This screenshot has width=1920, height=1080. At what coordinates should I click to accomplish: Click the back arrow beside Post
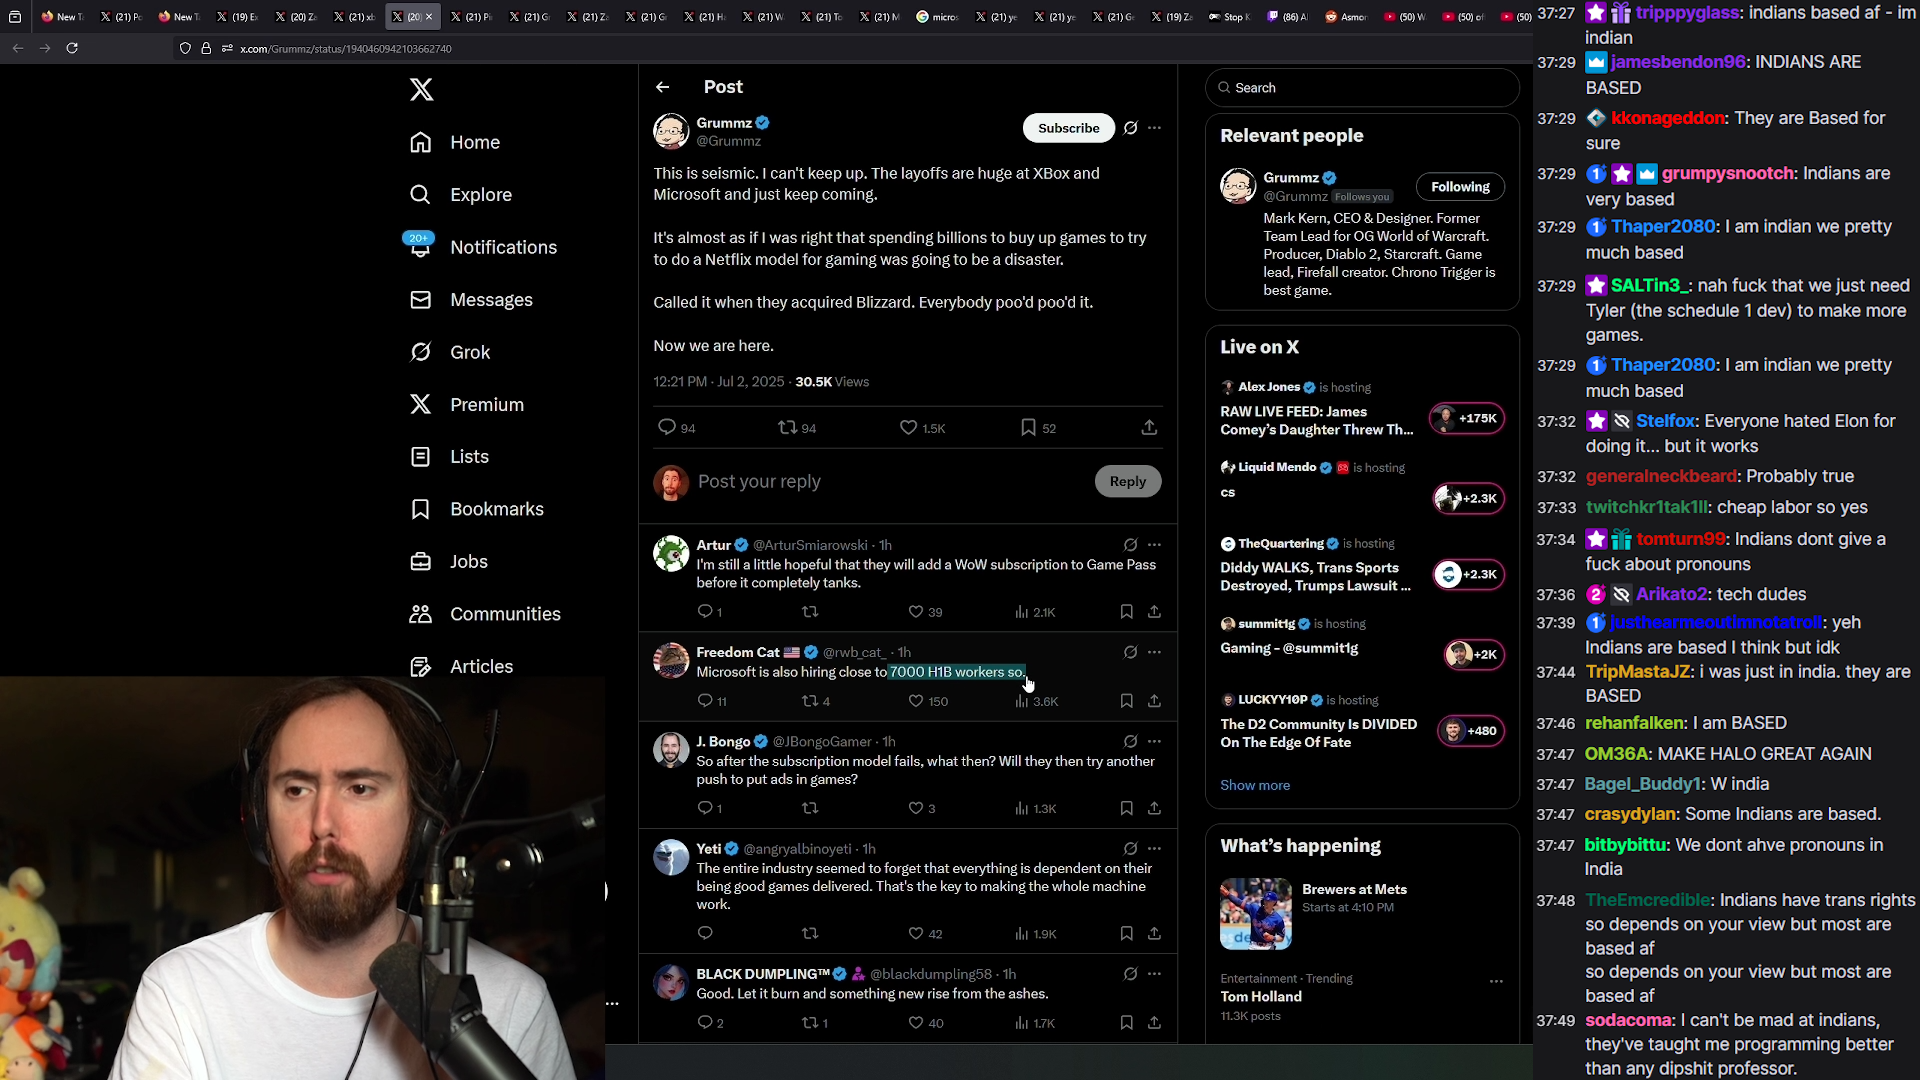click(663, 87)
